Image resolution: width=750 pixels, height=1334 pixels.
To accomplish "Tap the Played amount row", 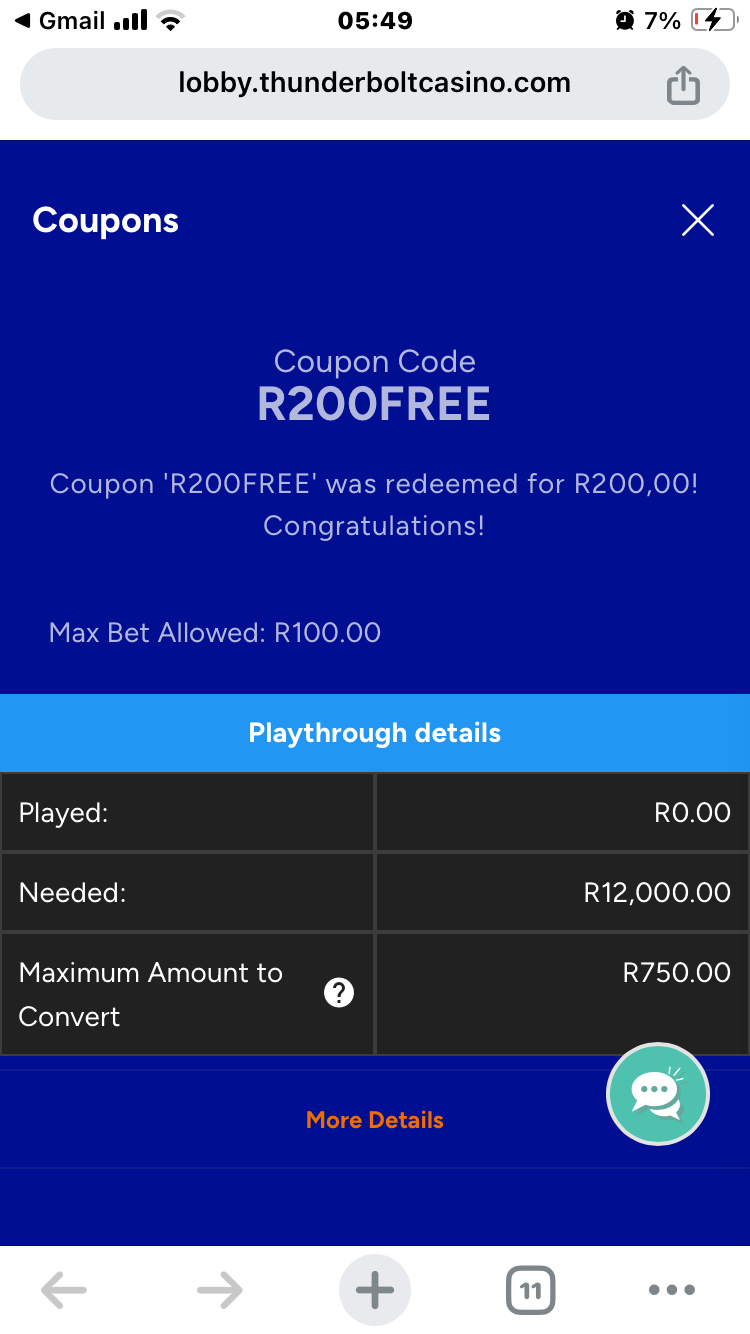I will [375, 812].
